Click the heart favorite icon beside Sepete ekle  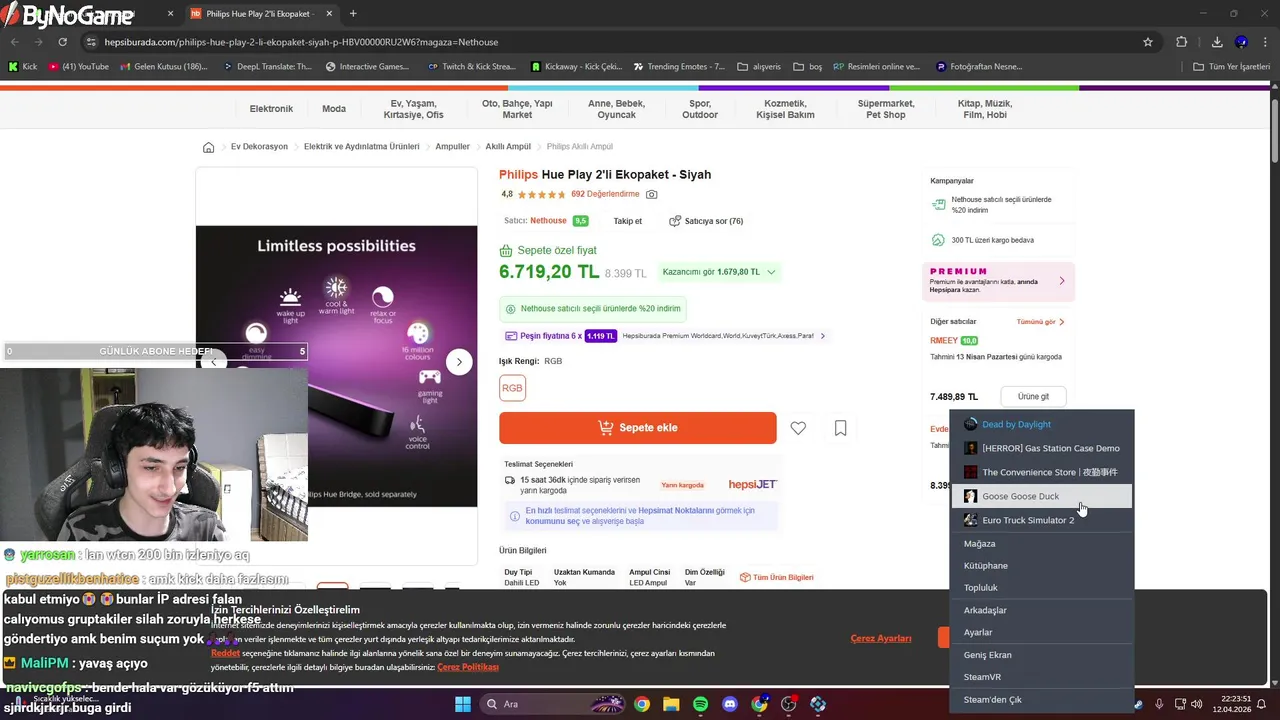click(798, 428)
